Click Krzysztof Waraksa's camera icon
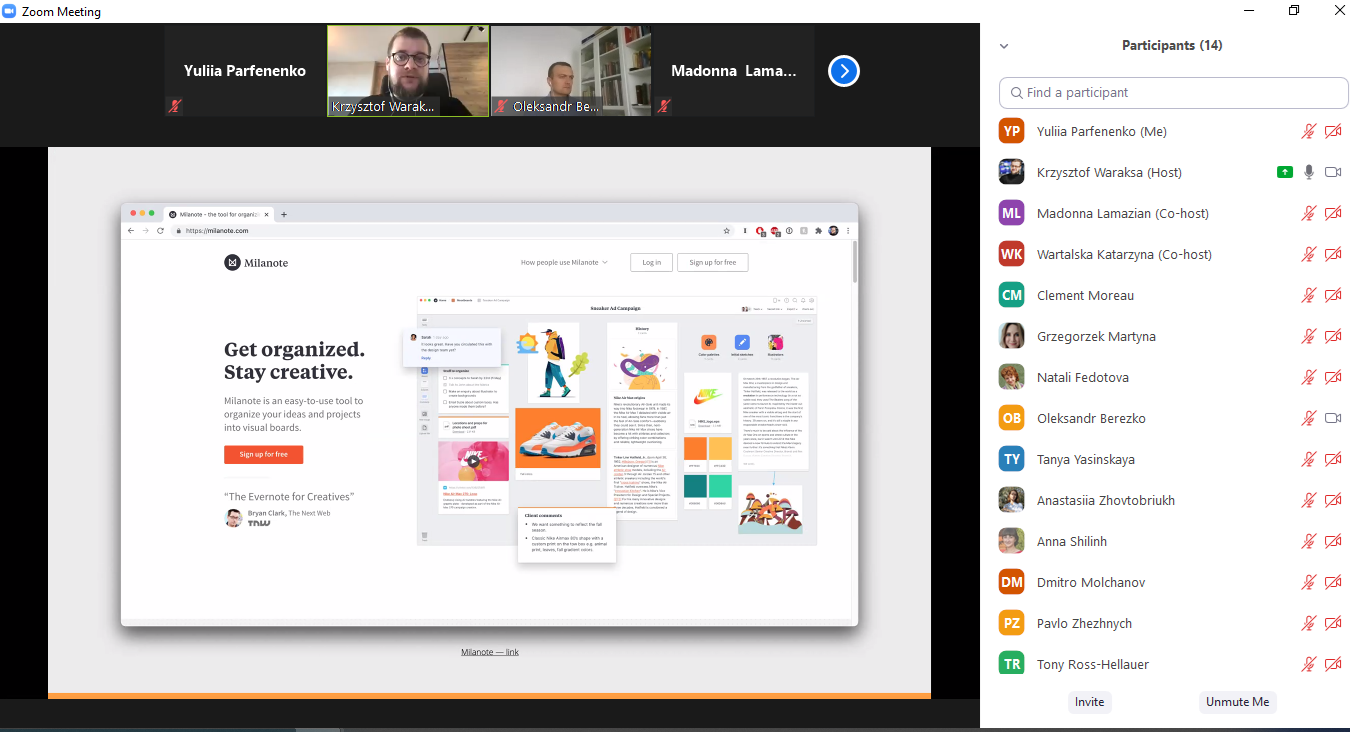1350x732 pixels. (x=1333, y=172)
